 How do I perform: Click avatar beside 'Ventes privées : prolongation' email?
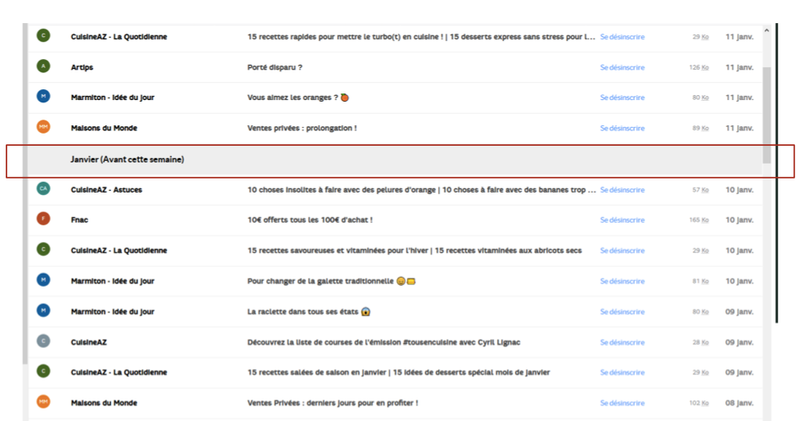42,128
